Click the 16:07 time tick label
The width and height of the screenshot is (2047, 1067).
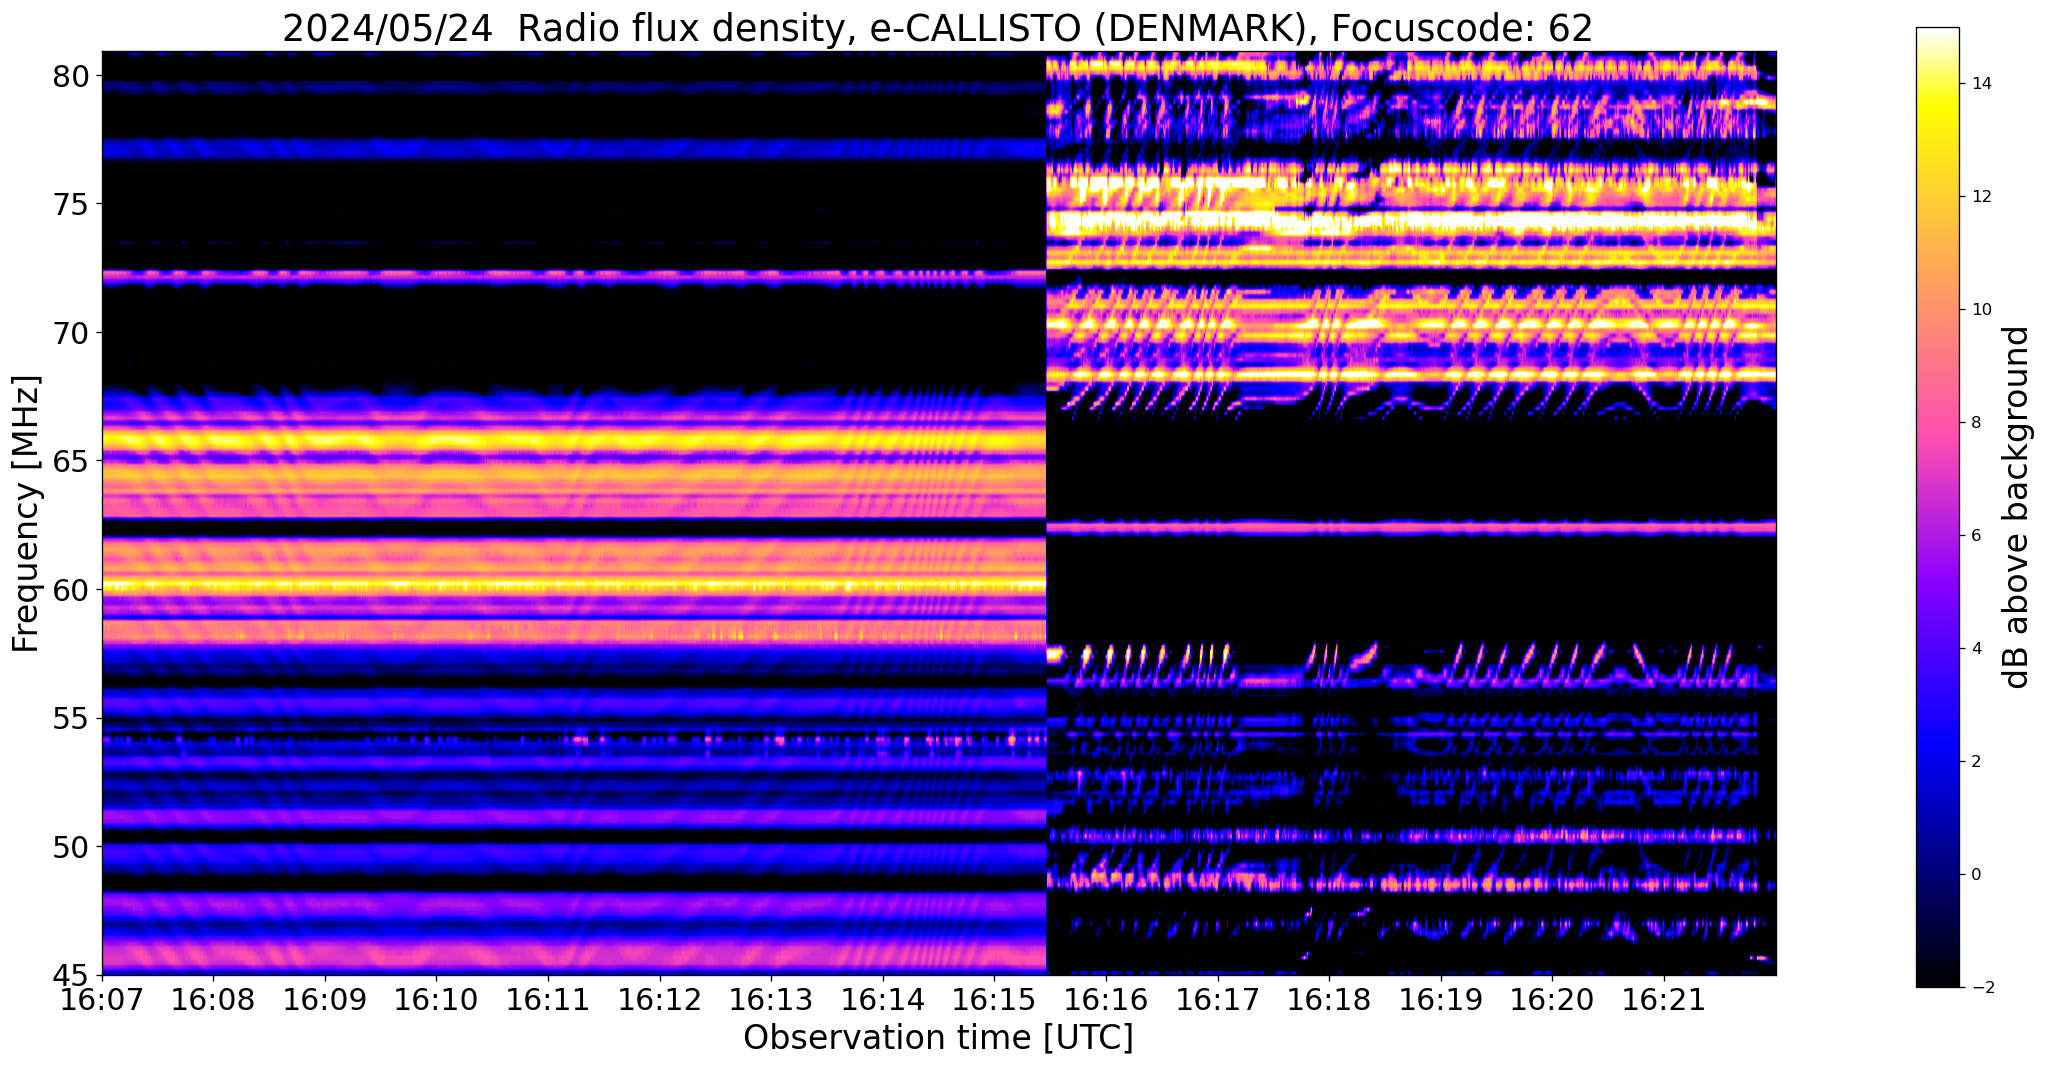(x=102, y=999)
